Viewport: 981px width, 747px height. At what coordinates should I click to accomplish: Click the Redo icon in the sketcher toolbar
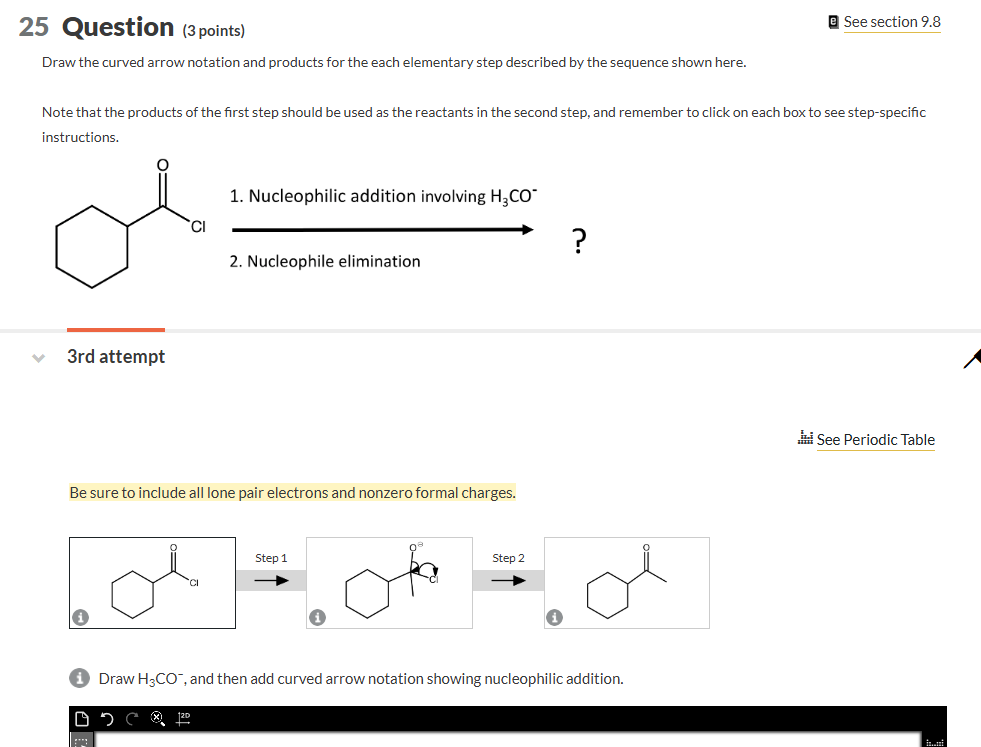[x=131, y=716]
